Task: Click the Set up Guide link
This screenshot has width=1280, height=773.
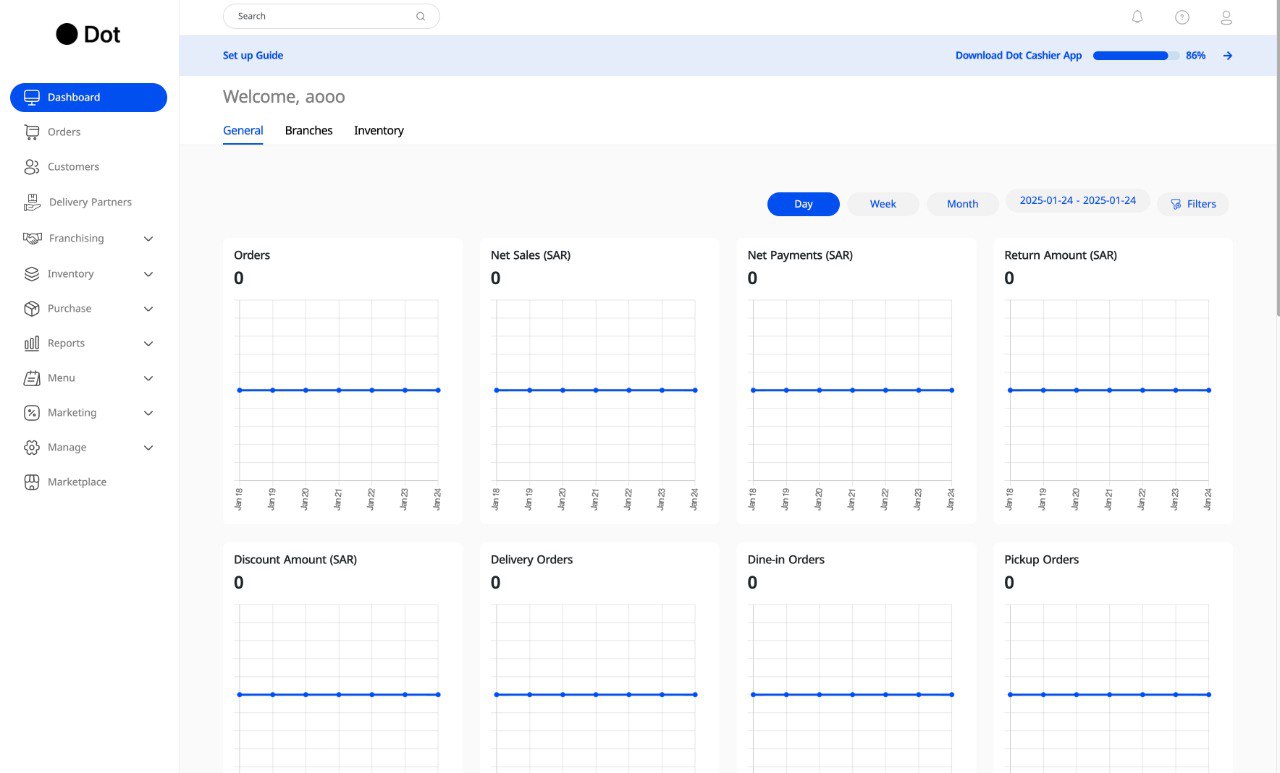Action: [x=253, y=56]
